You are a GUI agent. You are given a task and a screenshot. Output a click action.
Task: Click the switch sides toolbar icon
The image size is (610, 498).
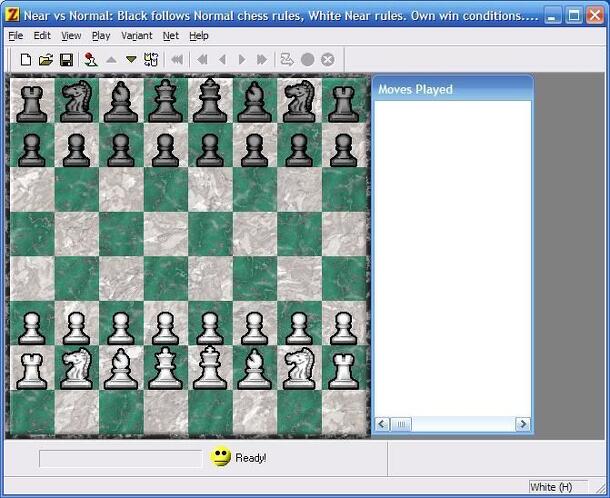point(151,60)
